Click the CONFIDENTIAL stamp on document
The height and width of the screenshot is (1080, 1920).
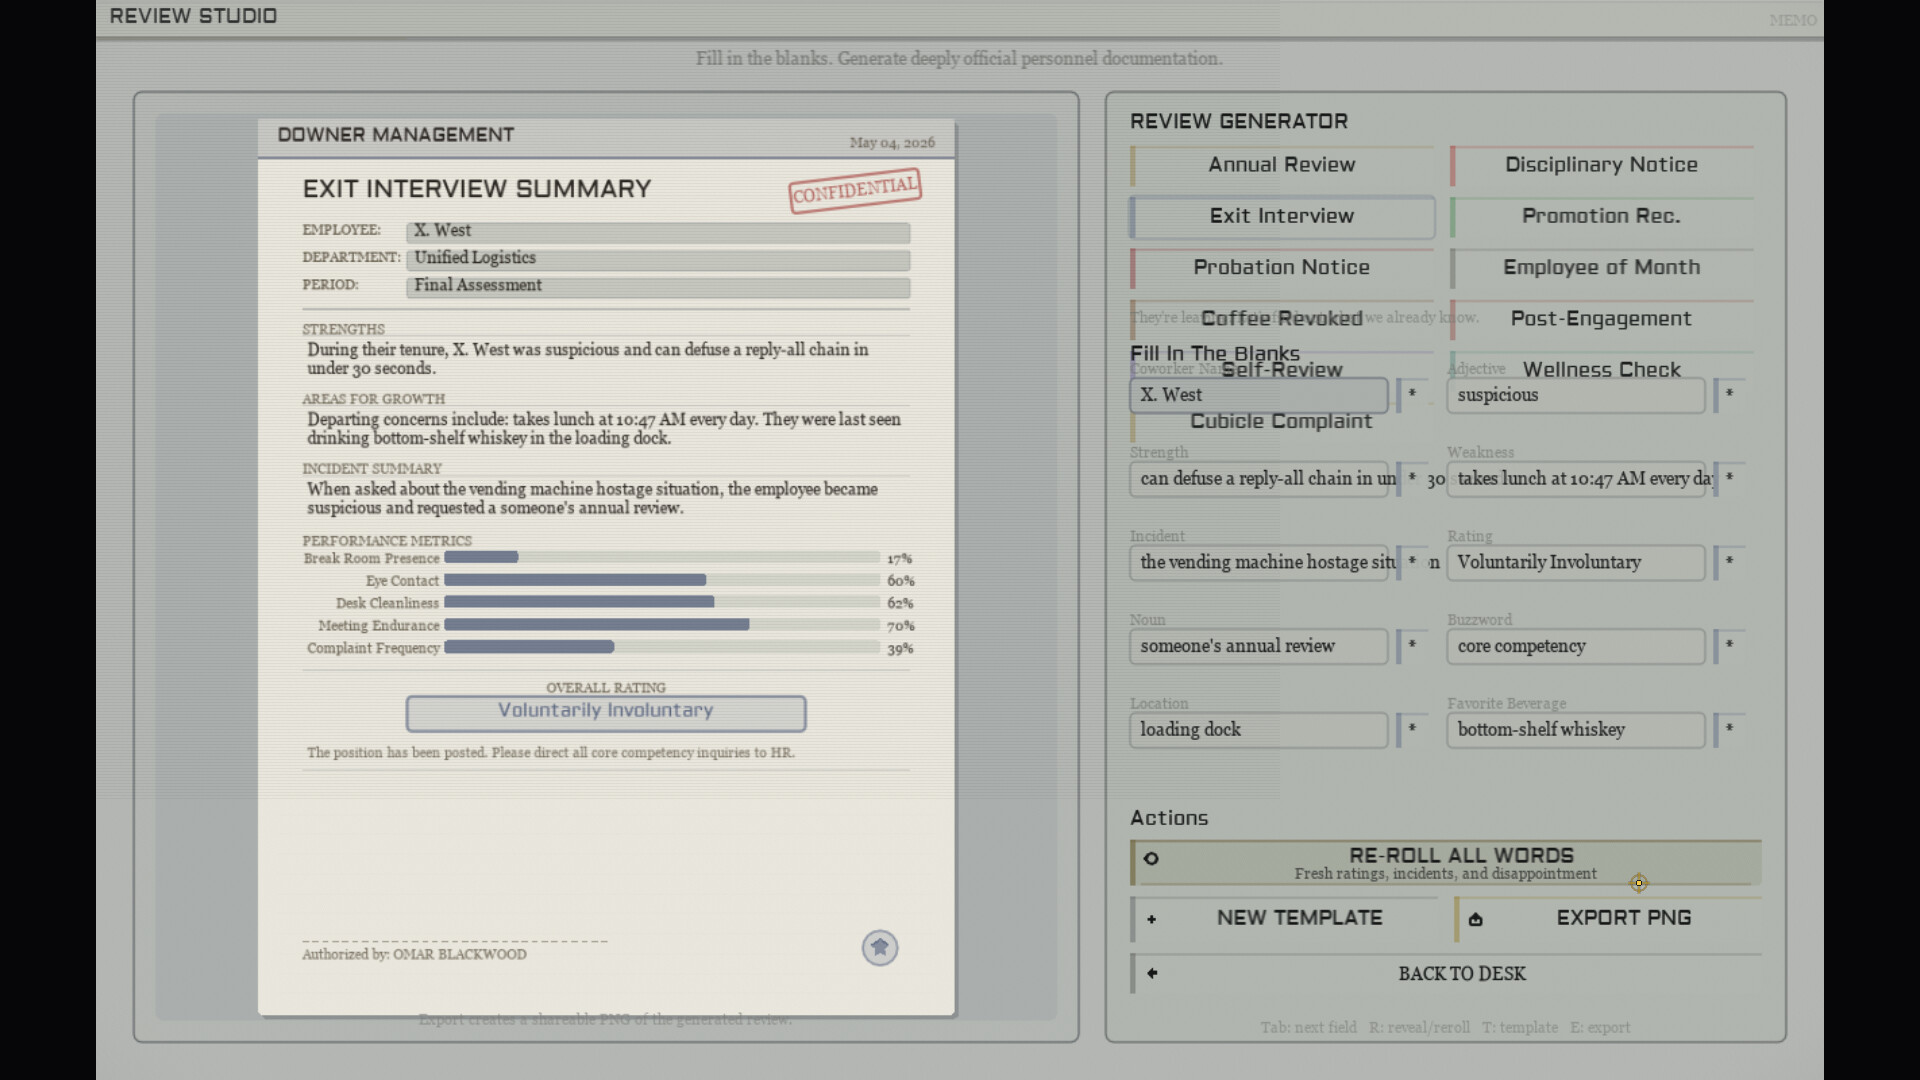pyautogui.click(x=855, y=190)
